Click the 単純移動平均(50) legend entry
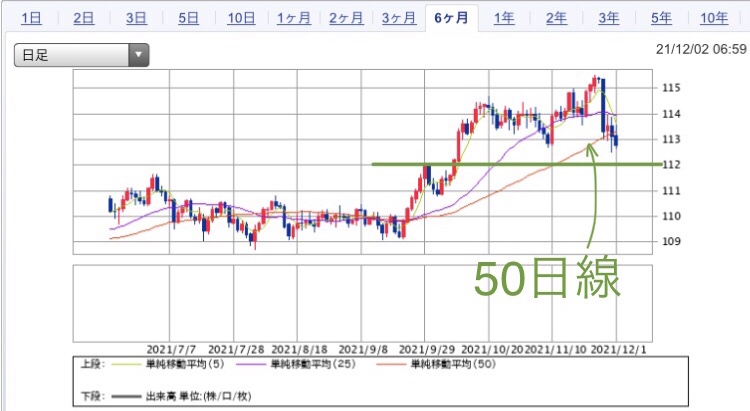 [x=436, y=364]
